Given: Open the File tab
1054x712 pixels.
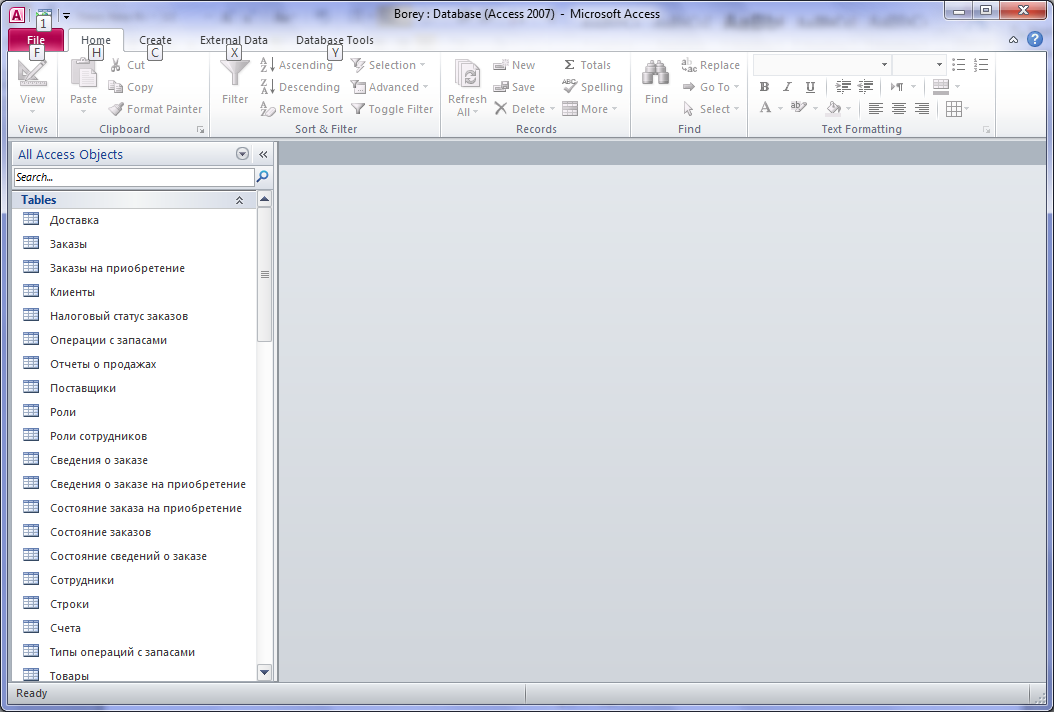Looking at the screenshot, I should pos(36,40).
